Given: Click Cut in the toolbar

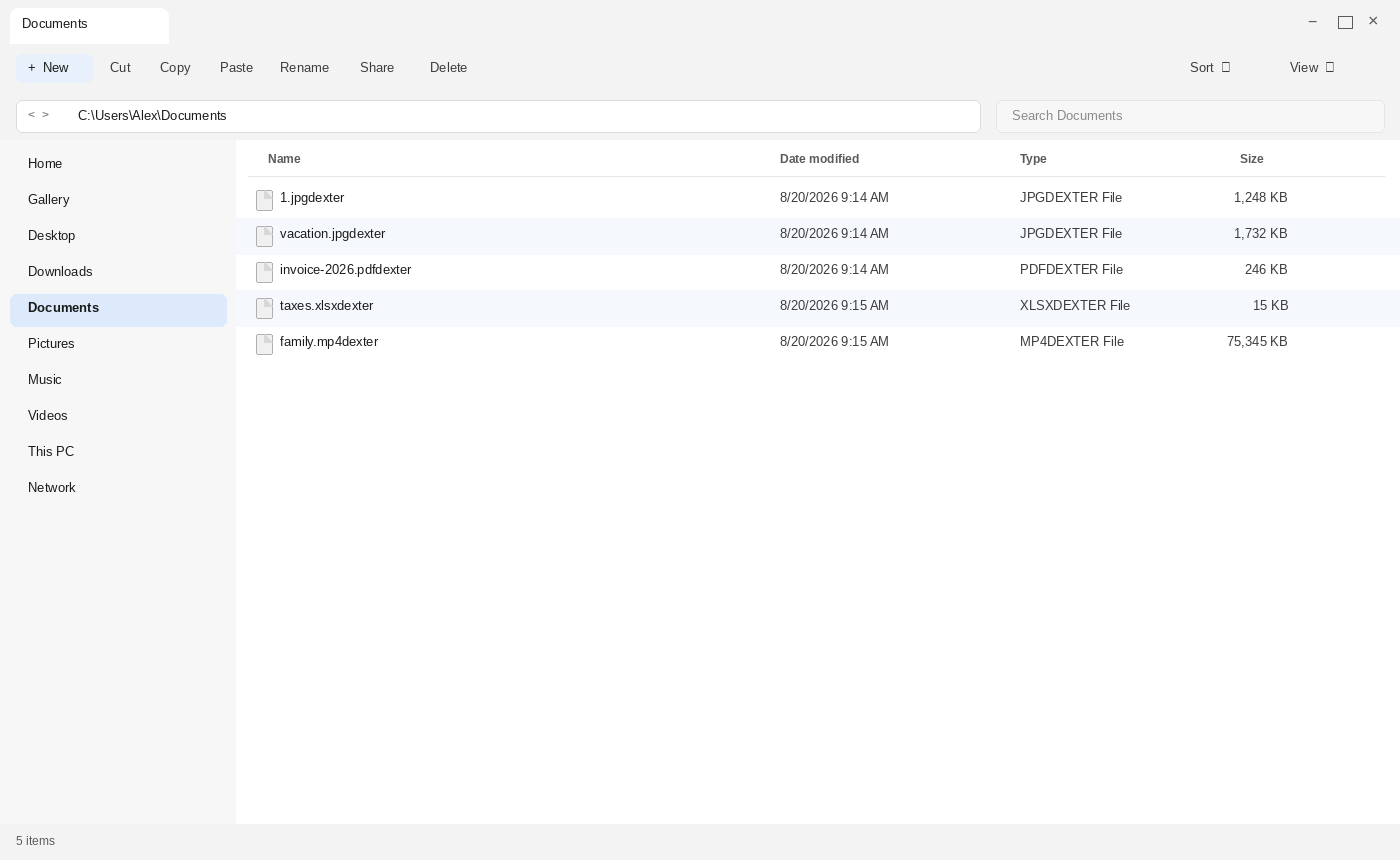Looking at the screenshot, I should (120, 68).
